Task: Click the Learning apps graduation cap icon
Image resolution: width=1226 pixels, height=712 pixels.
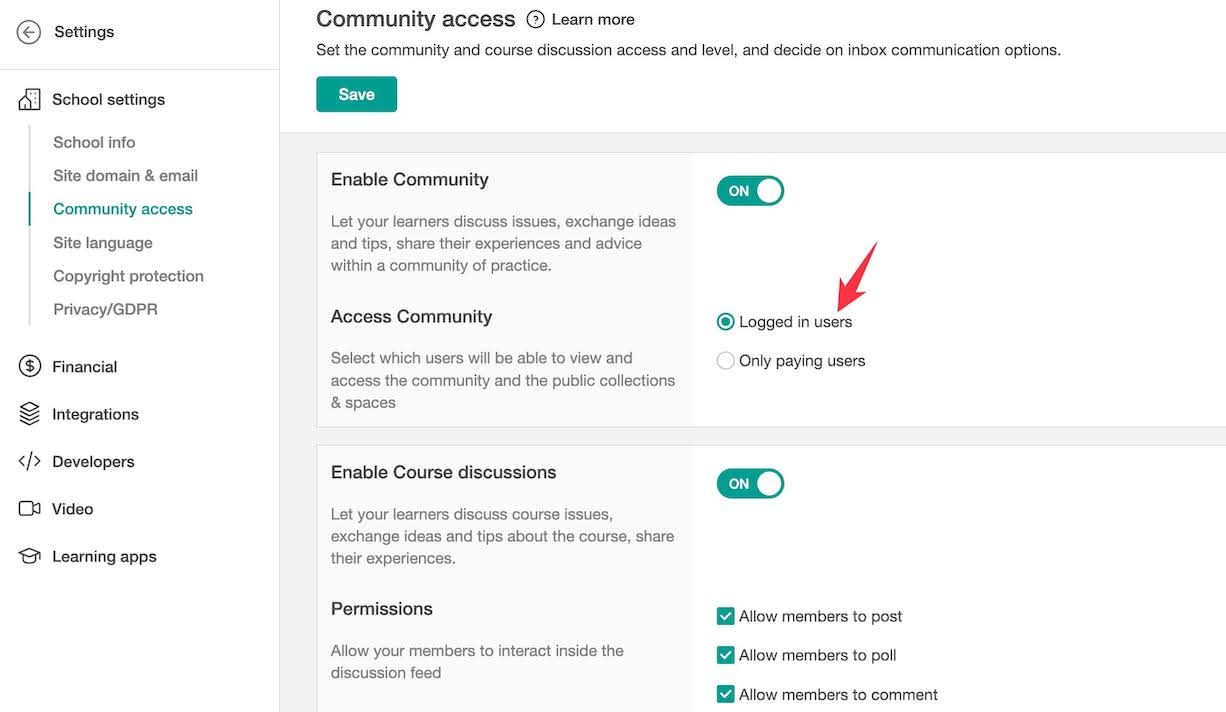Action: 29,556
